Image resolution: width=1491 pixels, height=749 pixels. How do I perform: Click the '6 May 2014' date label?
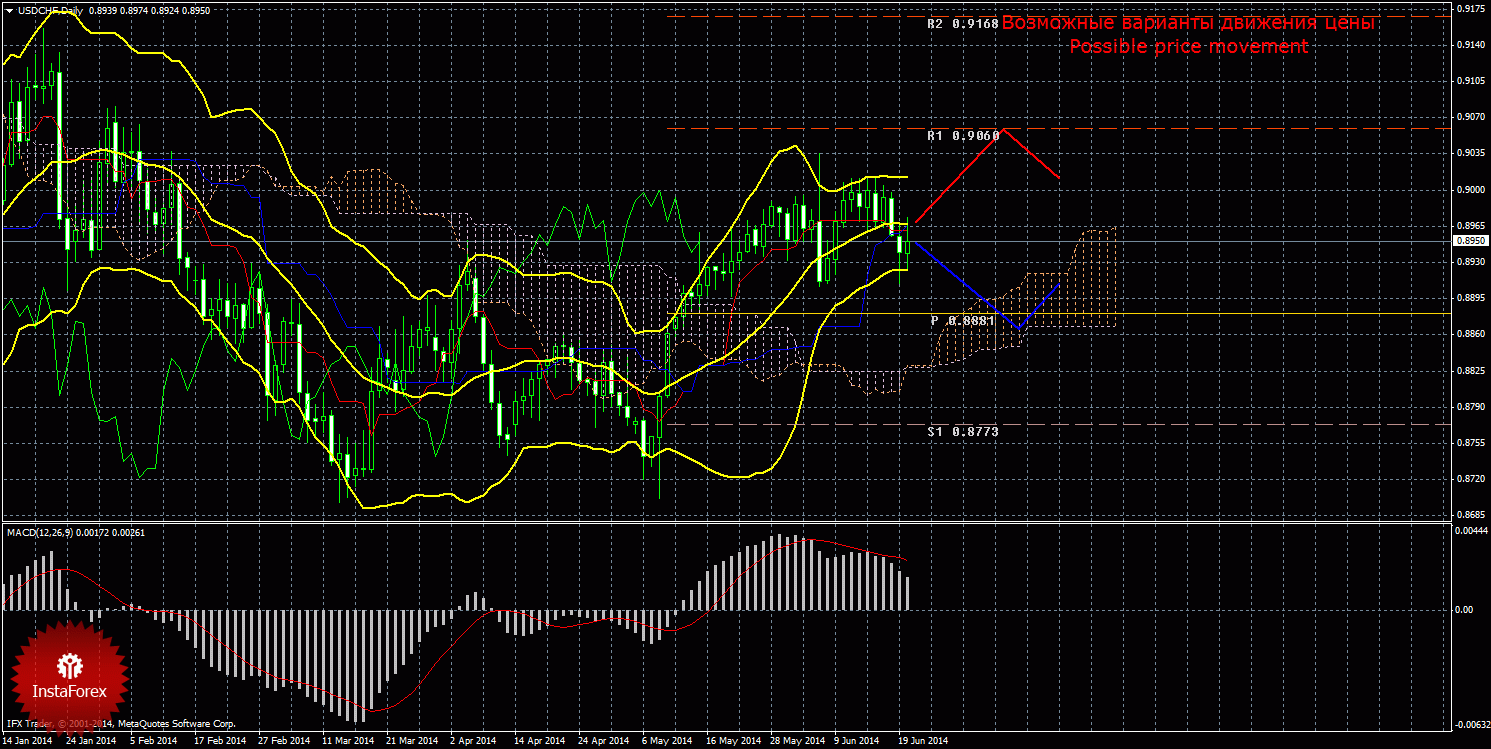point(667,741)
